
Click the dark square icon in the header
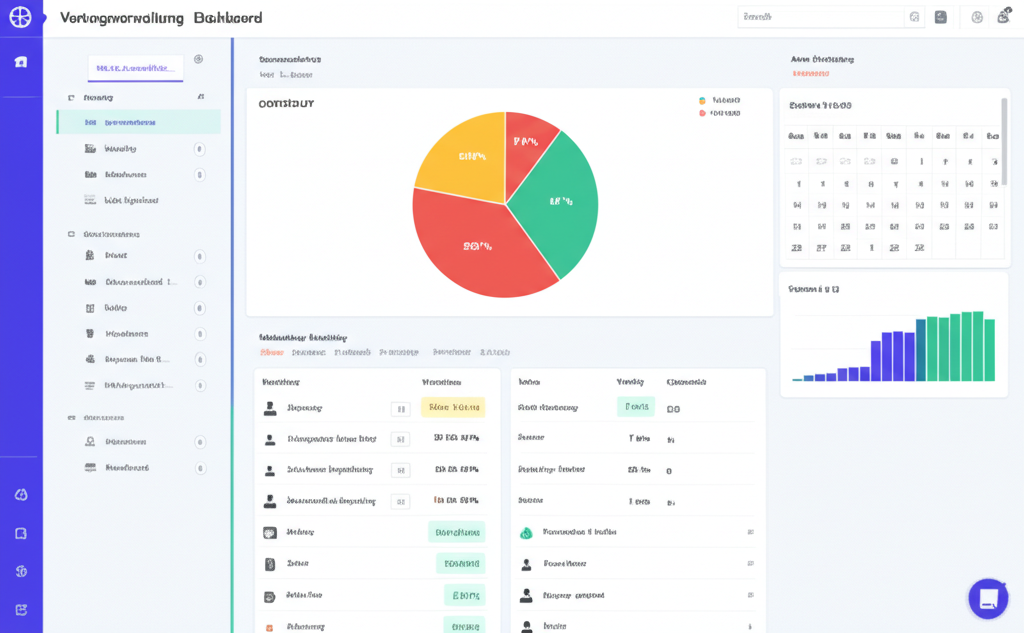[x=941, y=17]
